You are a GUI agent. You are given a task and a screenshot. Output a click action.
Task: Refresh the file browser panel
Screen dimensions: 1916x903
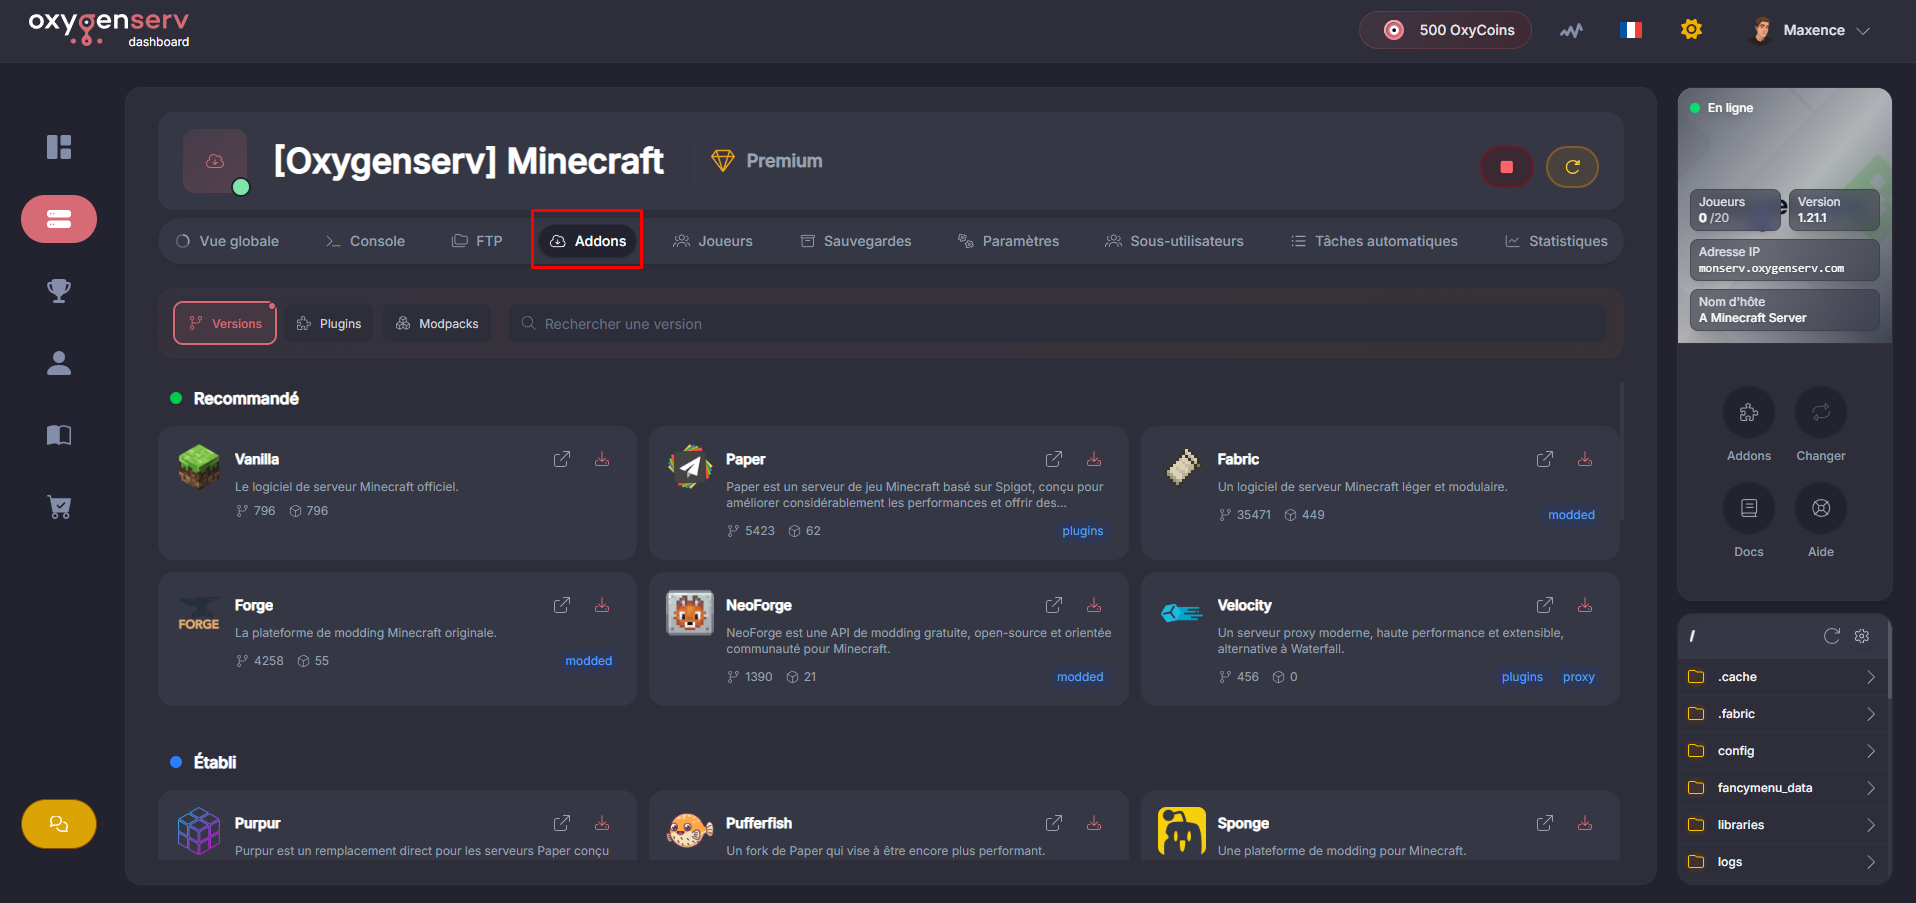1831,636
